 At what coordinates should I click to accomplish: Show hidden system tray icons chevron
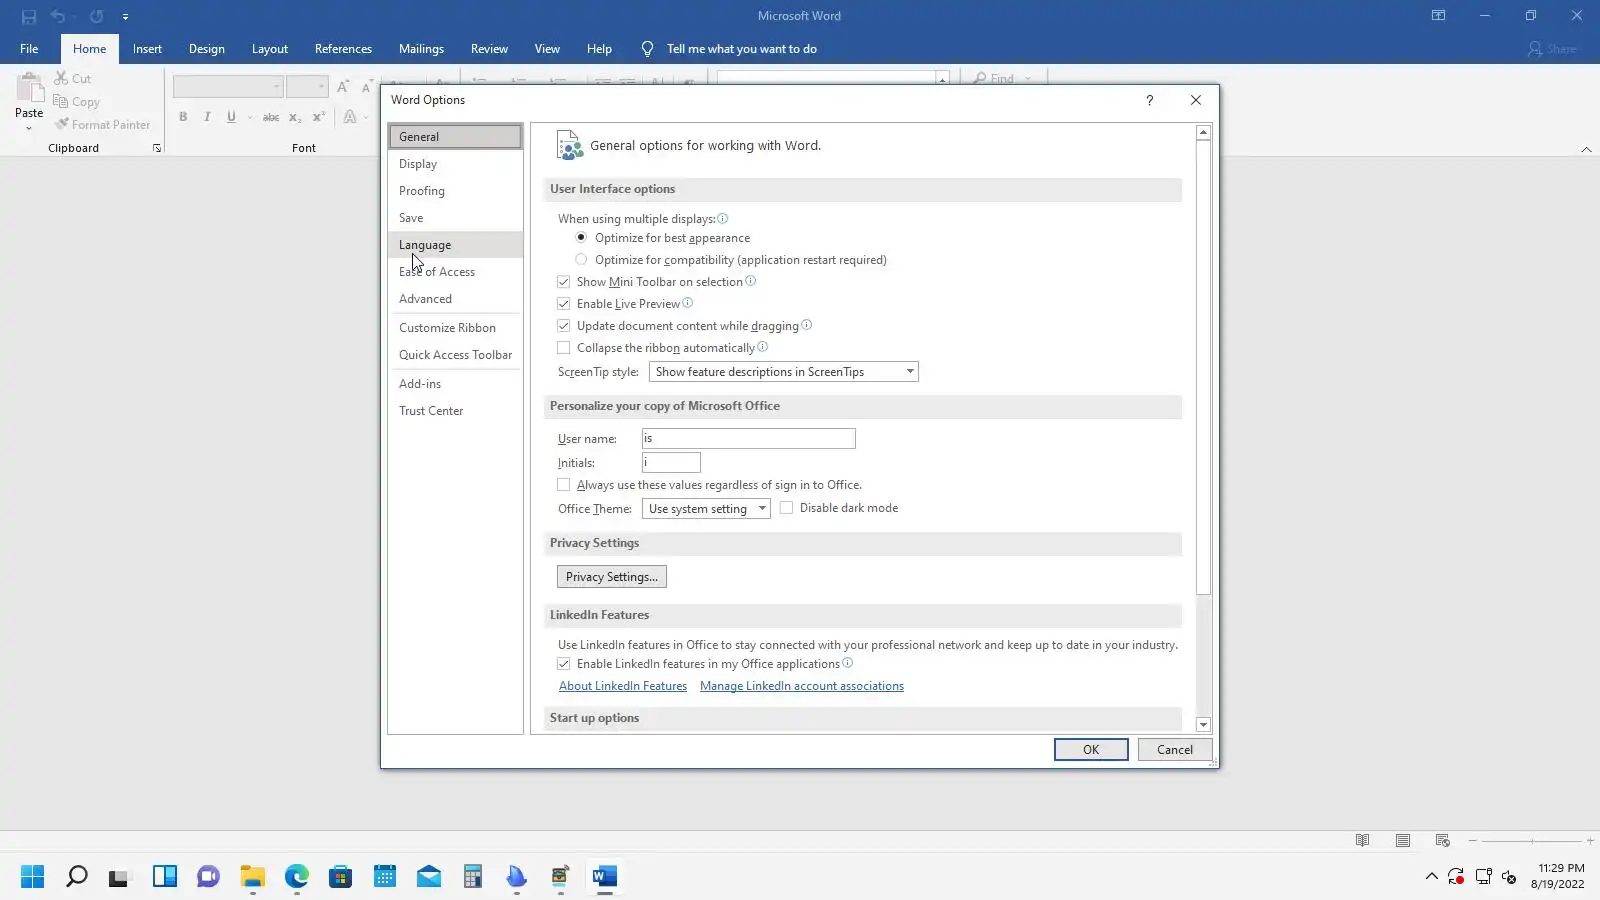click(1432, 877)
